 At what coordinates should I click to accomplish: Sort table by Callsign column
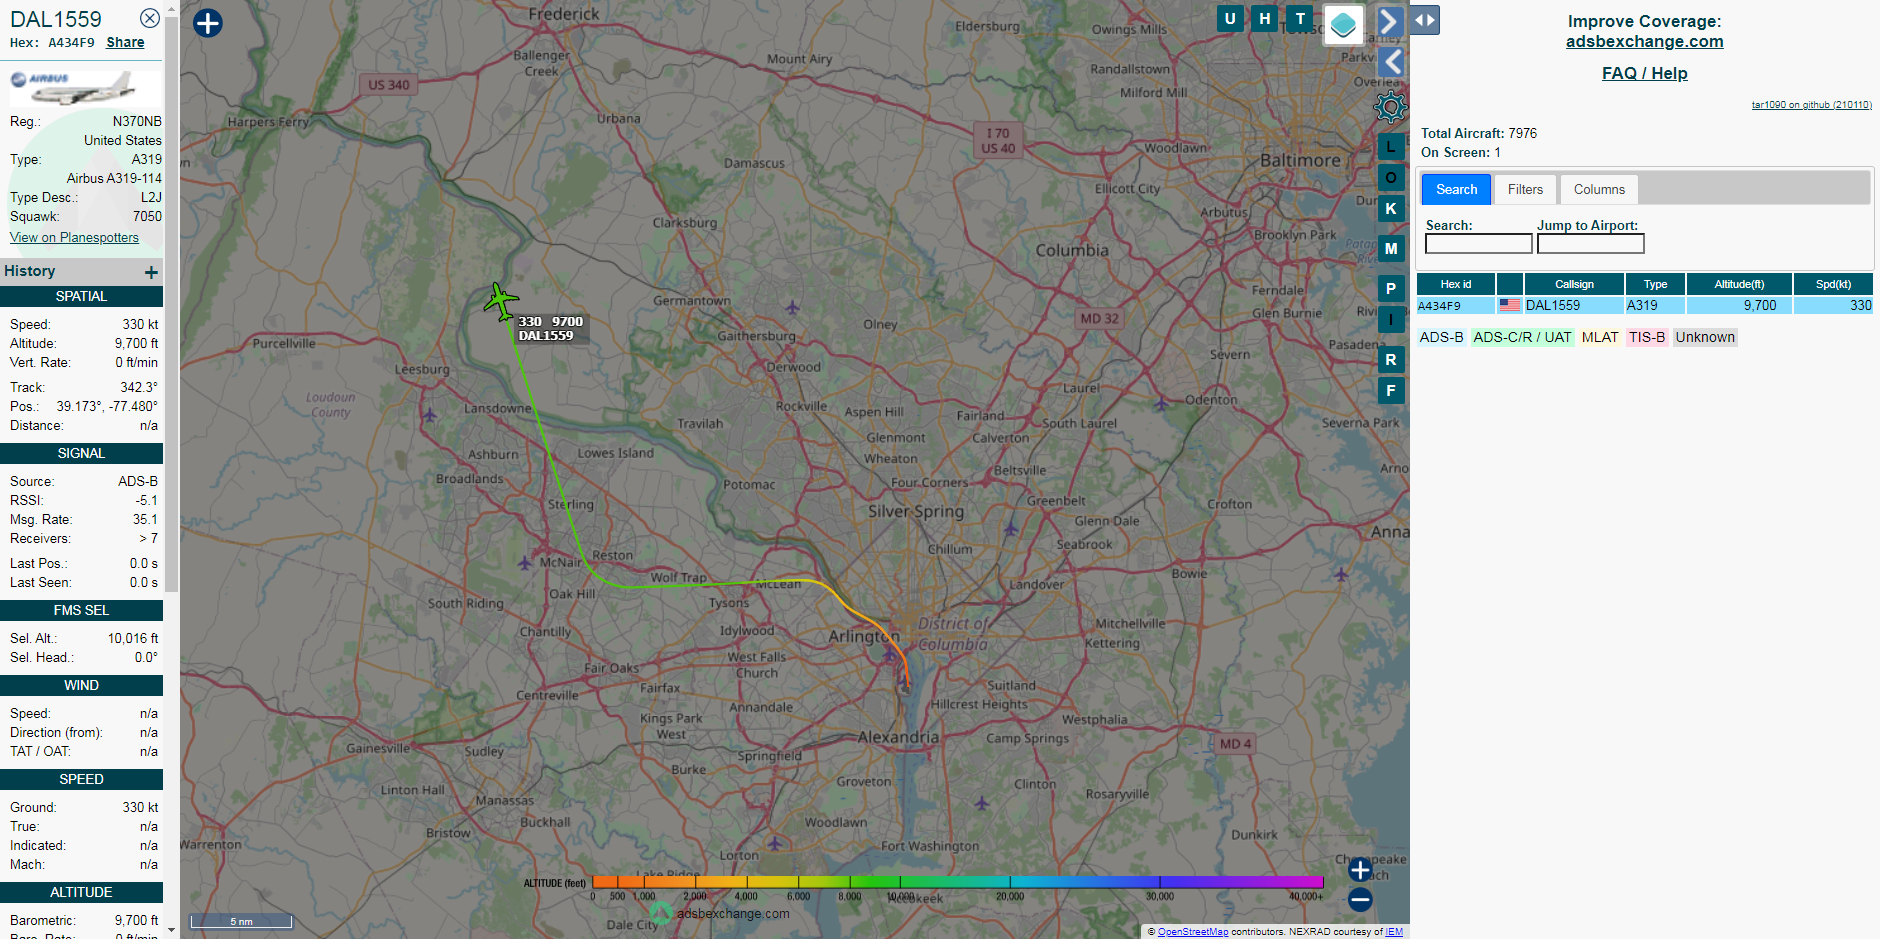click(1574, 284)
